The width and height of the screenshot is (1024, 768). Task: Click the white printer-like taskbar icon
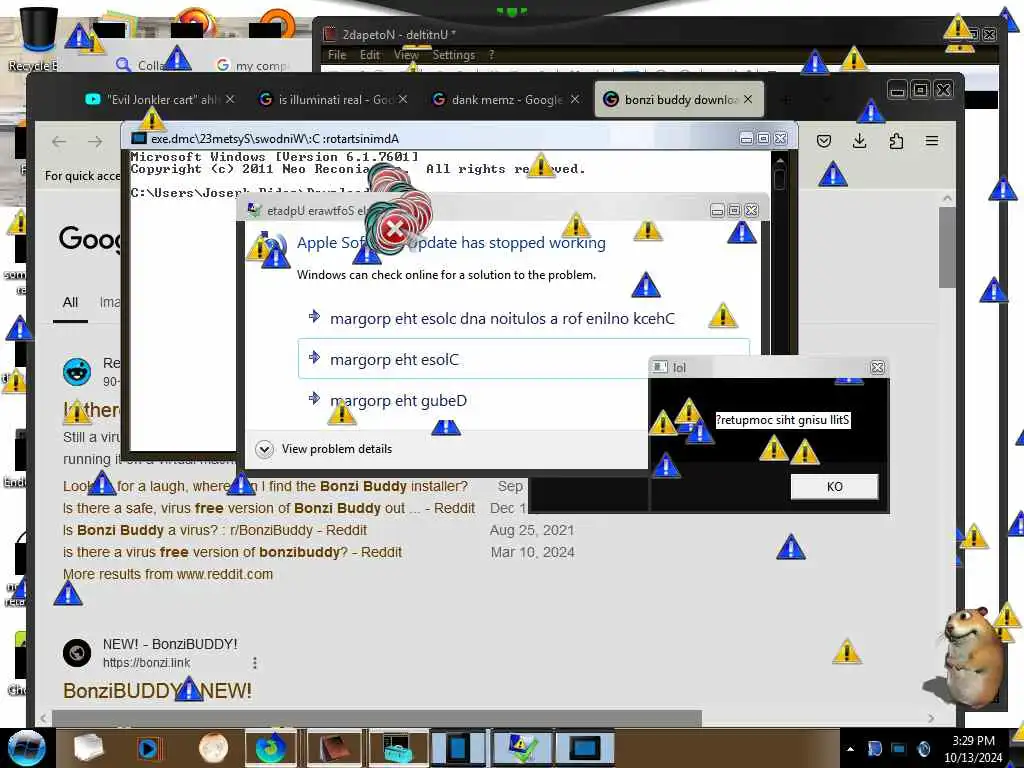tap(88, 748)
